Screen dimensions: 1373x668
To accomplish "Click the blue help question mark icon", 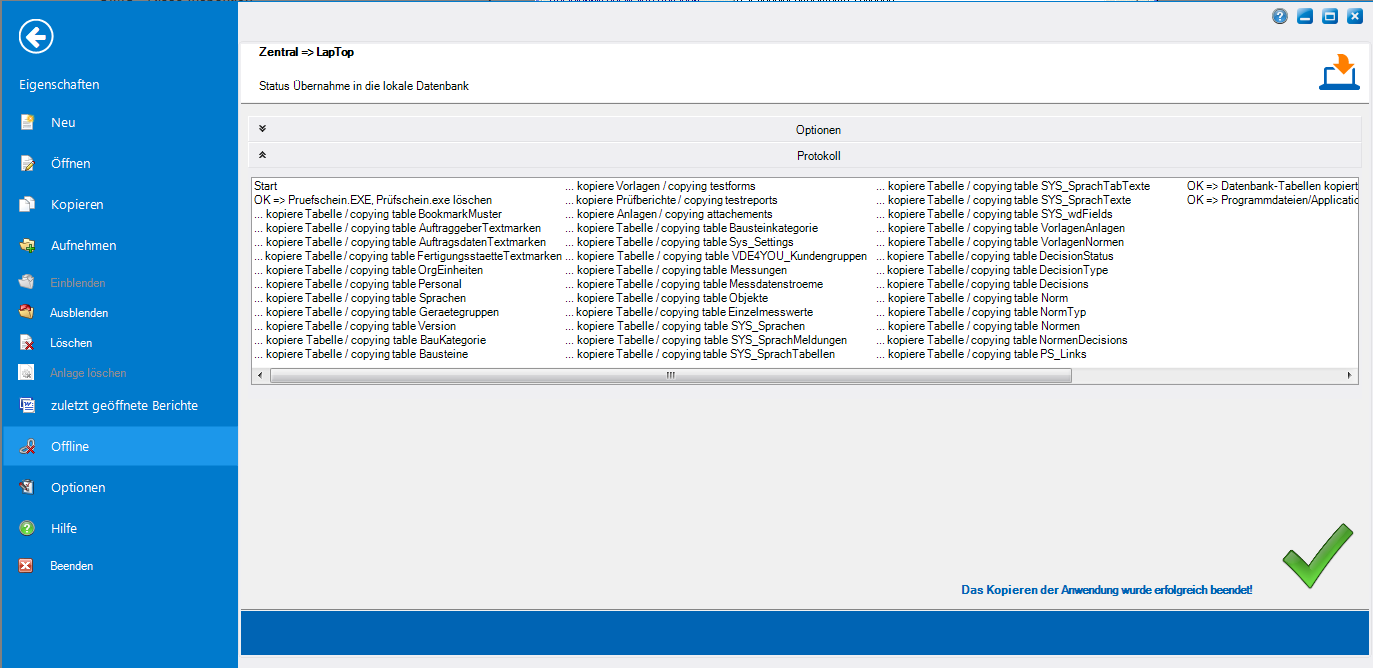I will (1280, 16).
